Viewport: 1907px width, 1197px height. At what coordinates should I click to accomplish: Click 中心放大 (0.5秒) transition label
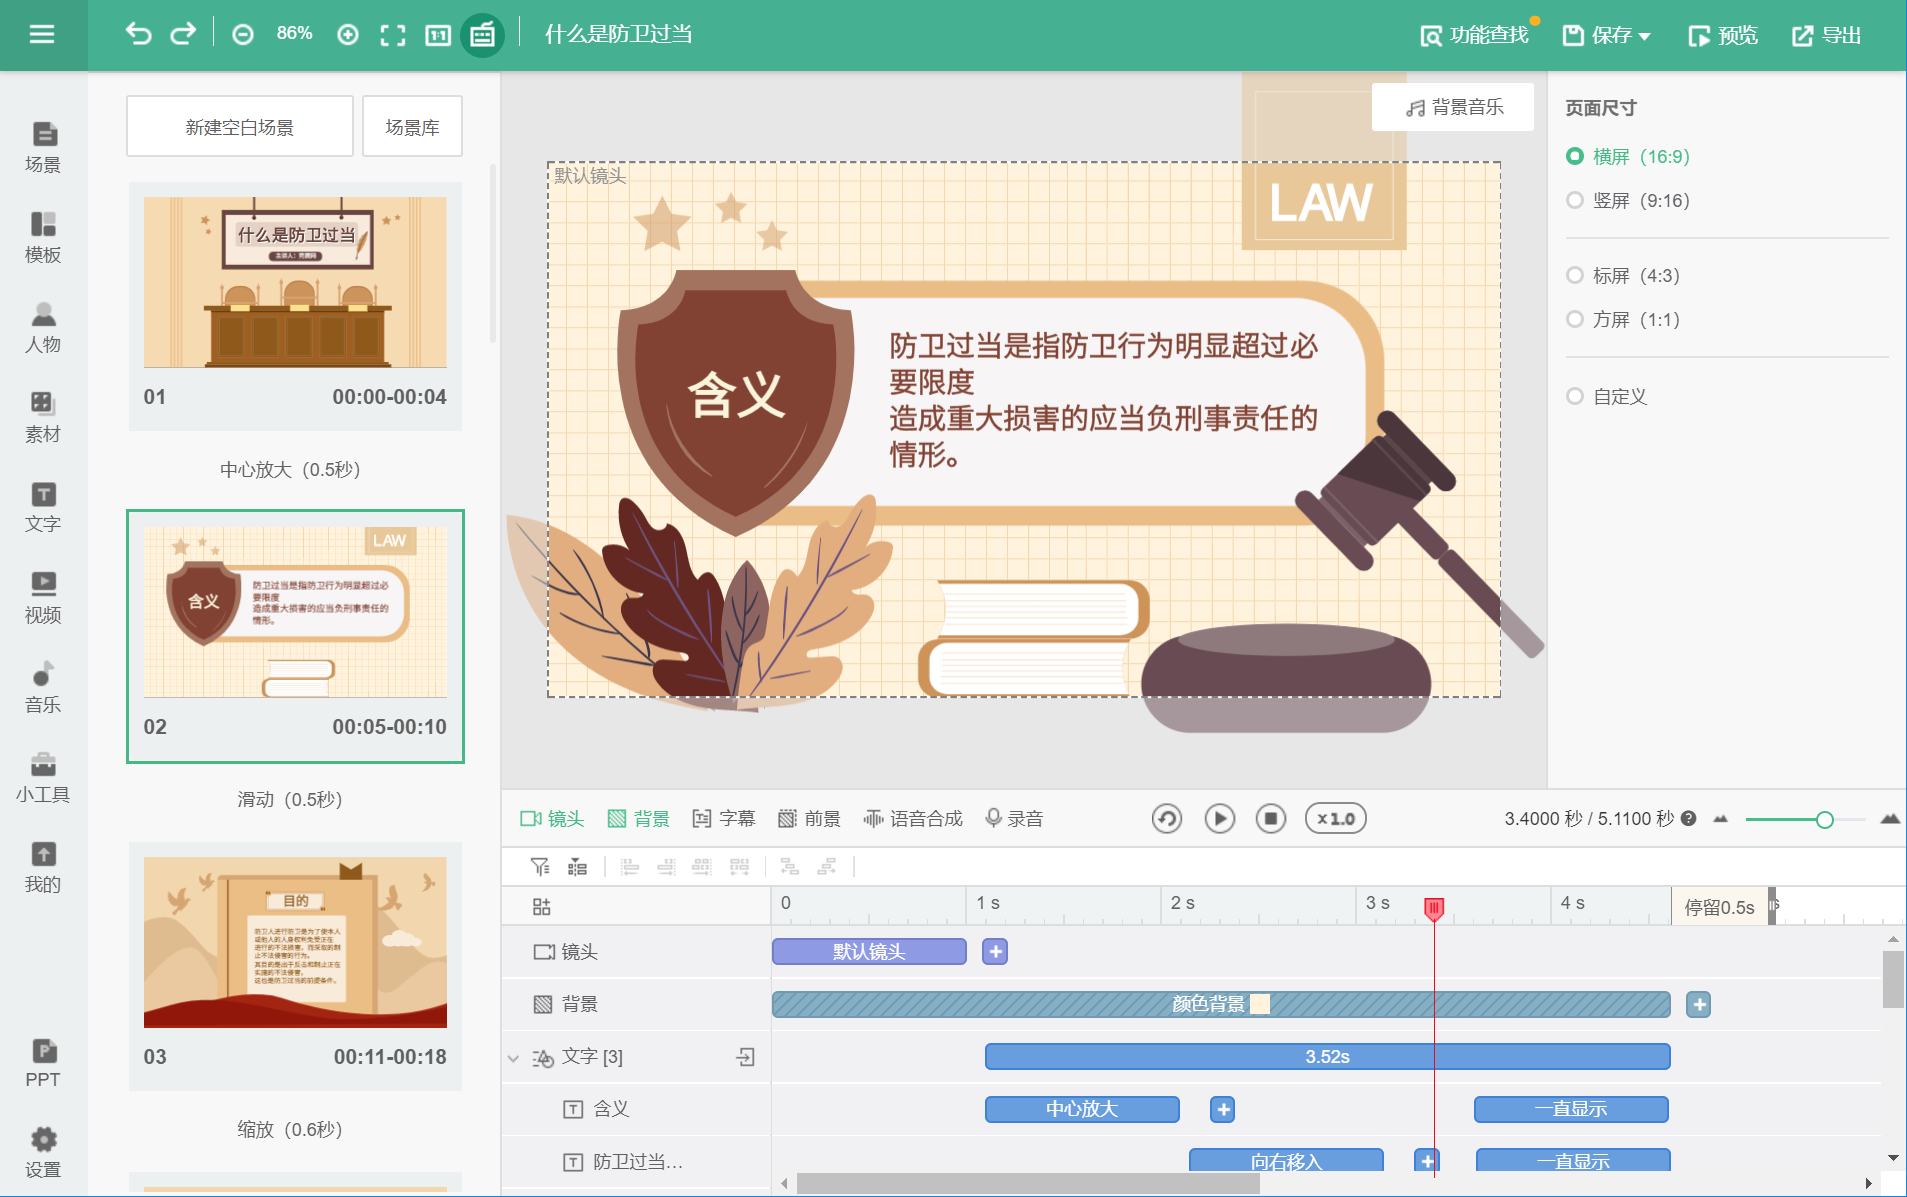click(290, 469)
